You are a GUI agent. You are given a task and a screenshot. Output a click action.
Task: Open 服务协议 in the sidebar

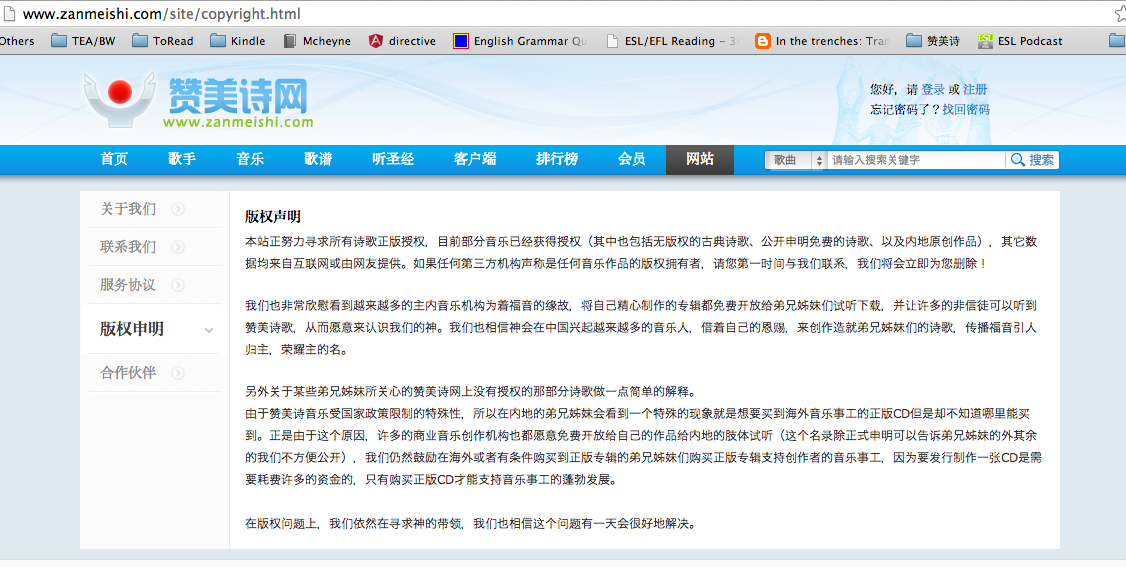128,285
